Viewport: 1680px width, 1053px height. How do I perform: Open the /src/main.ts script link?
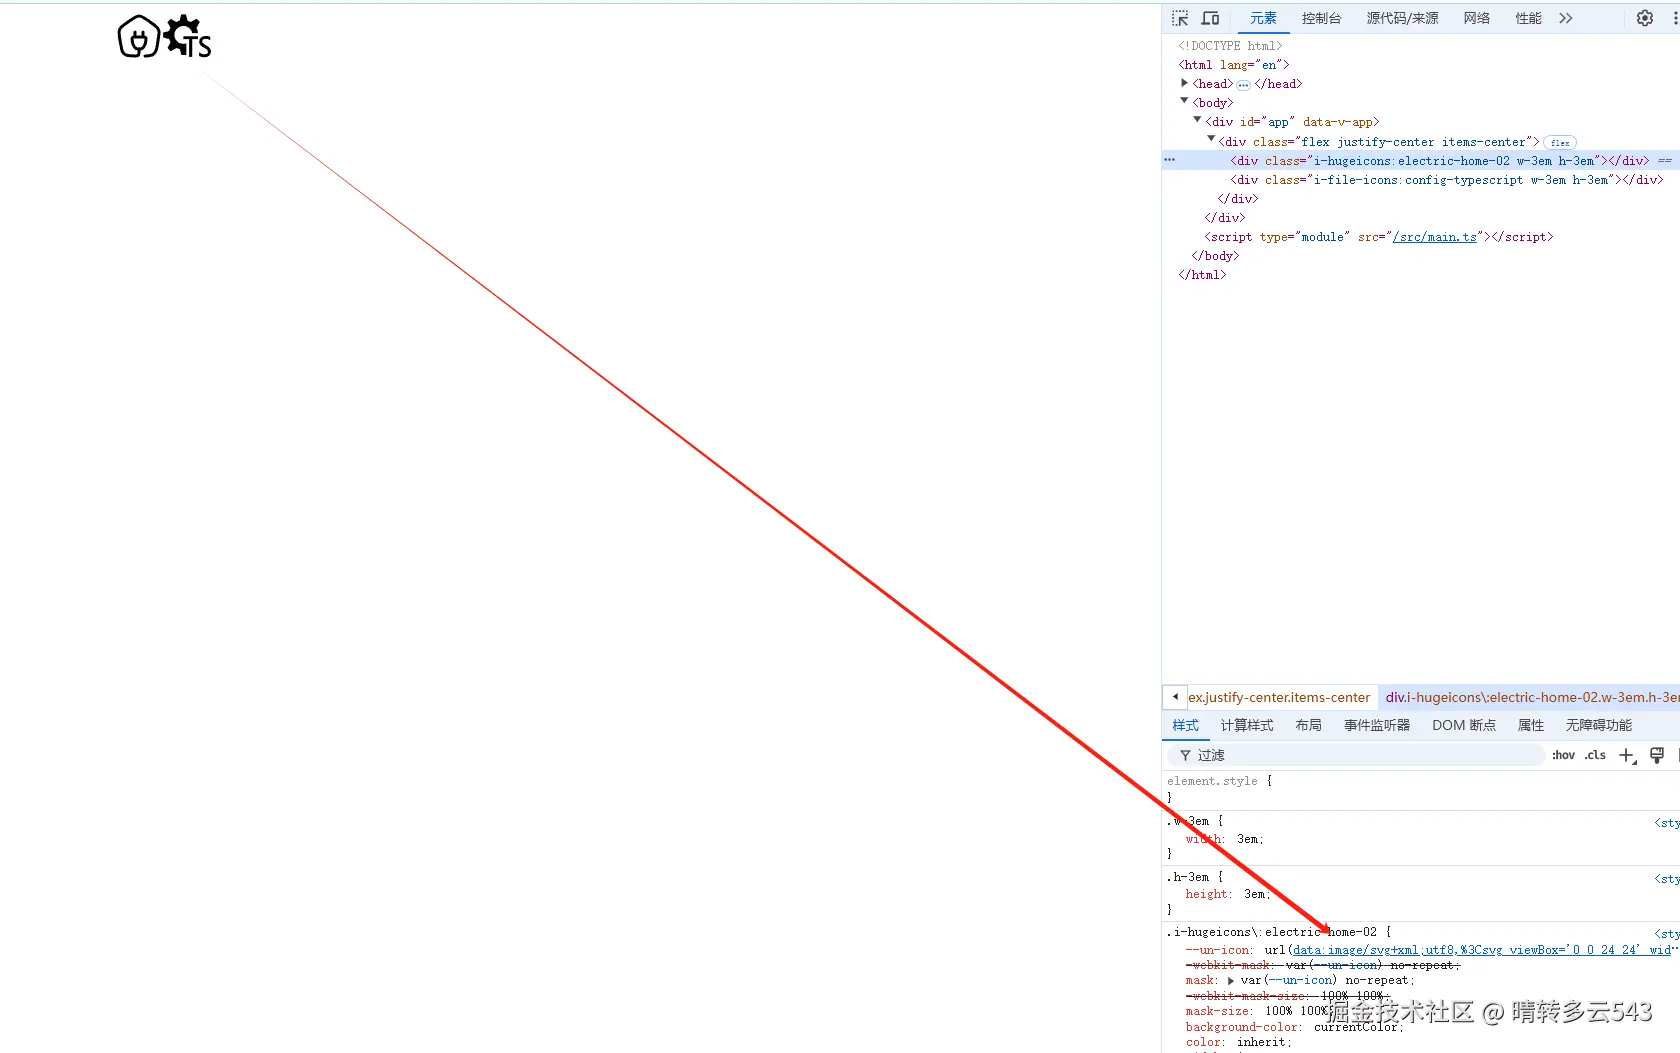pyautogui.click(x=1434, y=237)
